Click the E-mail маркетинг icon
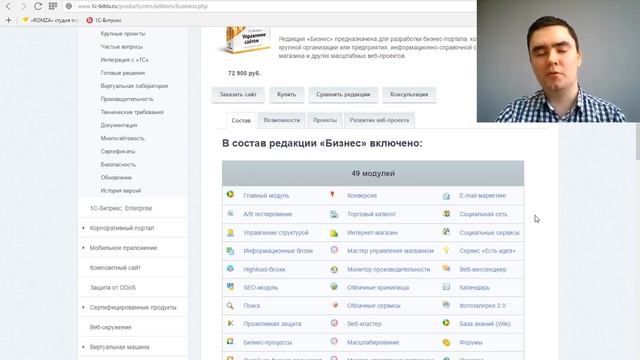640x360 pixels. coord(446,196)
